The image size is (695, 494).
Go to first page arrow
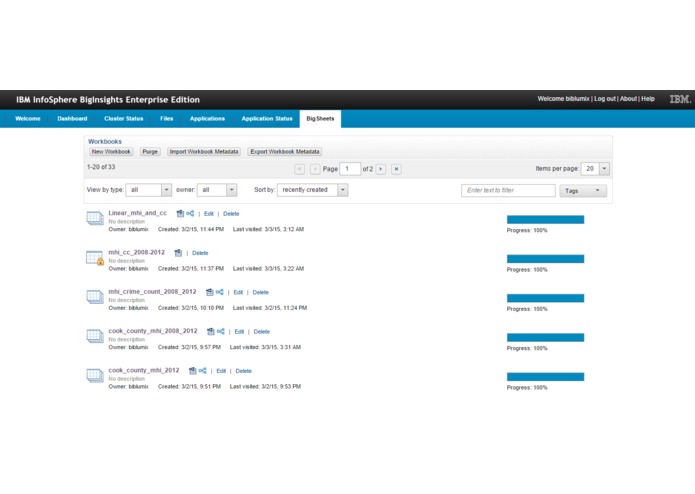click(x=300, y=169)
